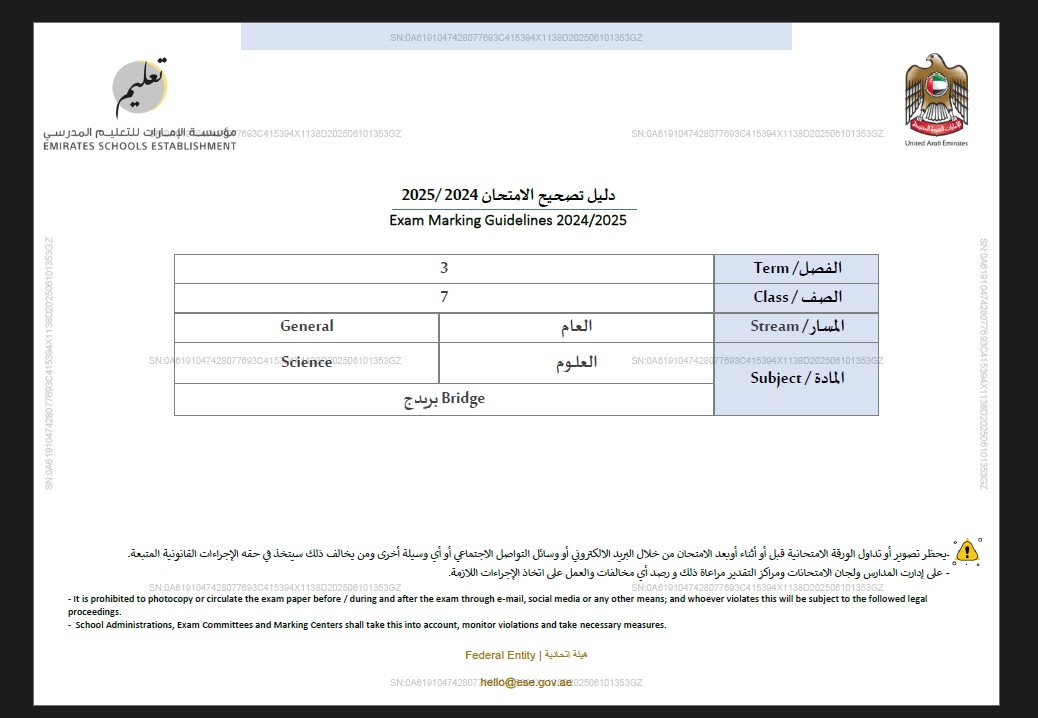Click the 'Stream / المسار' header cell

(796, 327)
